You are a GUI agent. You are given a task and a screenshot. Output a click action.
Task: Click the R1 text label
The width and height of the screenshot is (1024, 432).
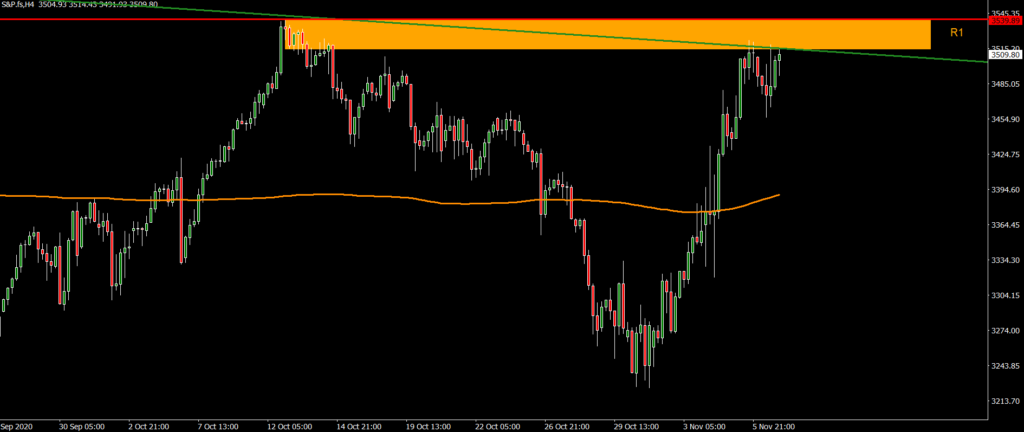tap(956, 33)
